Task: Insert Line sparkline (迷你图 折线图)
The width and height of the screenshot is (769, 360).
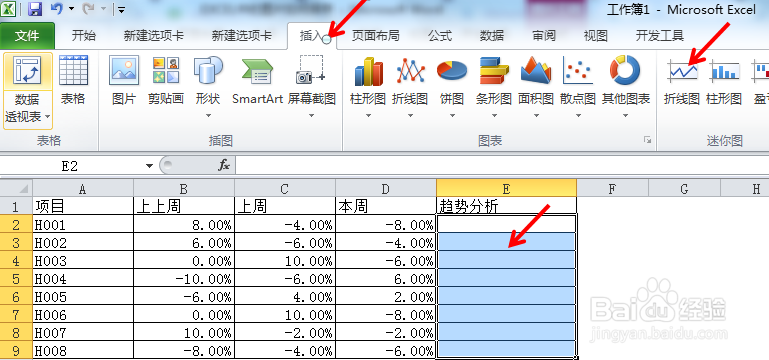Action: (x=682, y=81)
